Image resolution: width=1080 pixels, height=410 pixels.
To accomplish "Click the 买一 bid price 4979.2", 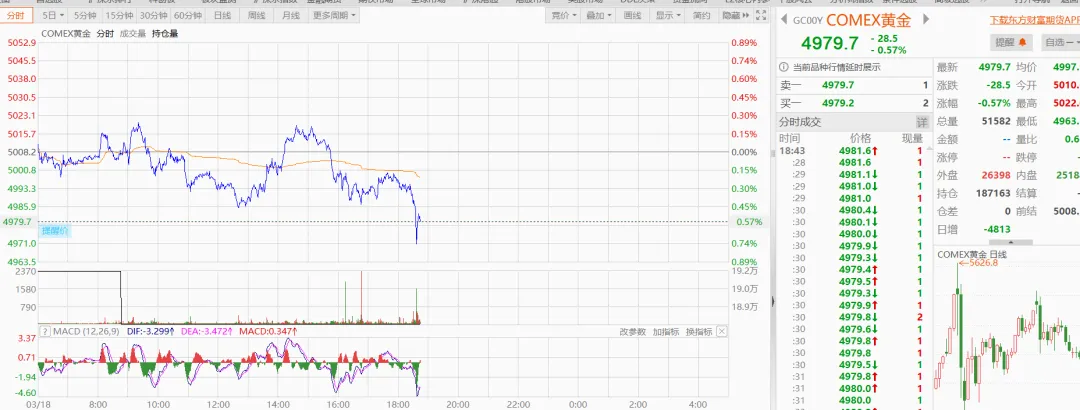I will tap(838, 103).
